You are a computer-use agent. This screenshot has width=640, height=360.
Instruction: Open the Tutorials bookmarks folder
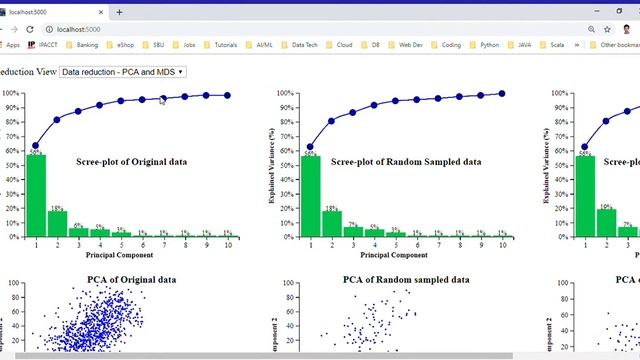pyautogui.click(x=220, y=45)
